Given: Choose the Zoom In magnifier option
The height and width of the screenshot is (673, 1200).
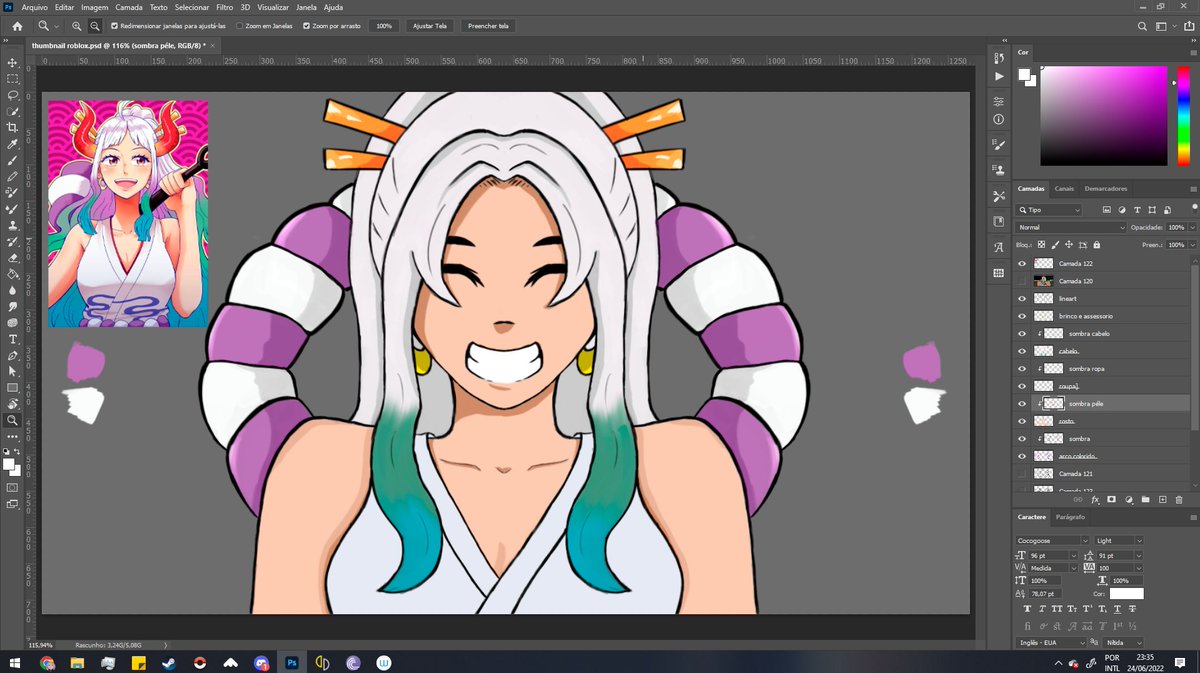Looking at the screenshot, I should [77, 25].
